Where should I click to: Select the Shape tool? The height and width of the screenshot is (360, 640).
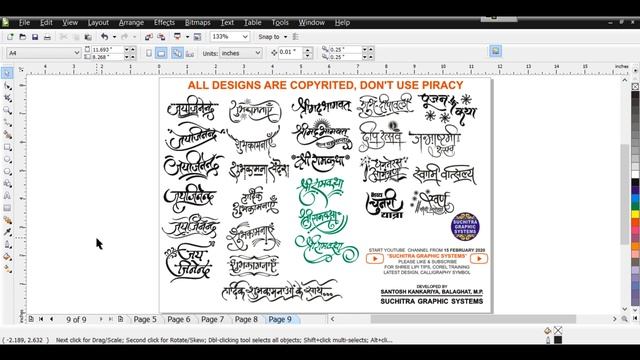click(x=7, y=86)
